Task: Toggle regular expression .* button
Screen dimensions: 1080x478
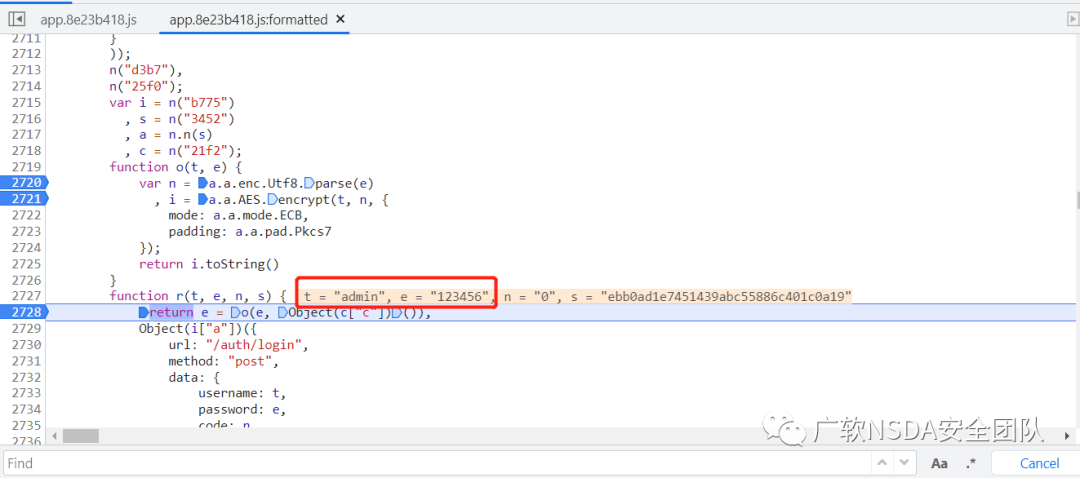Action: (971, 464)
